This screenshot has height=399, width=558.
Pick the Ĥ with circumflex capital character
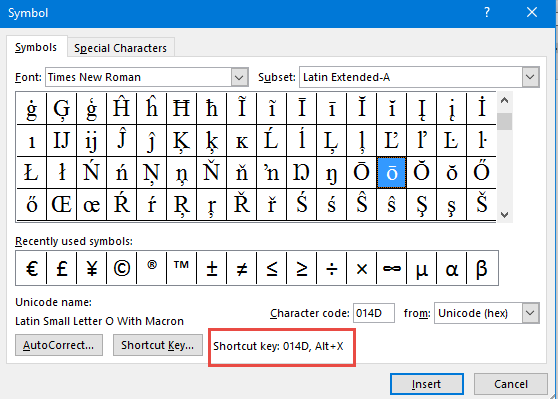pyautogui.click(x=121, y=108)
